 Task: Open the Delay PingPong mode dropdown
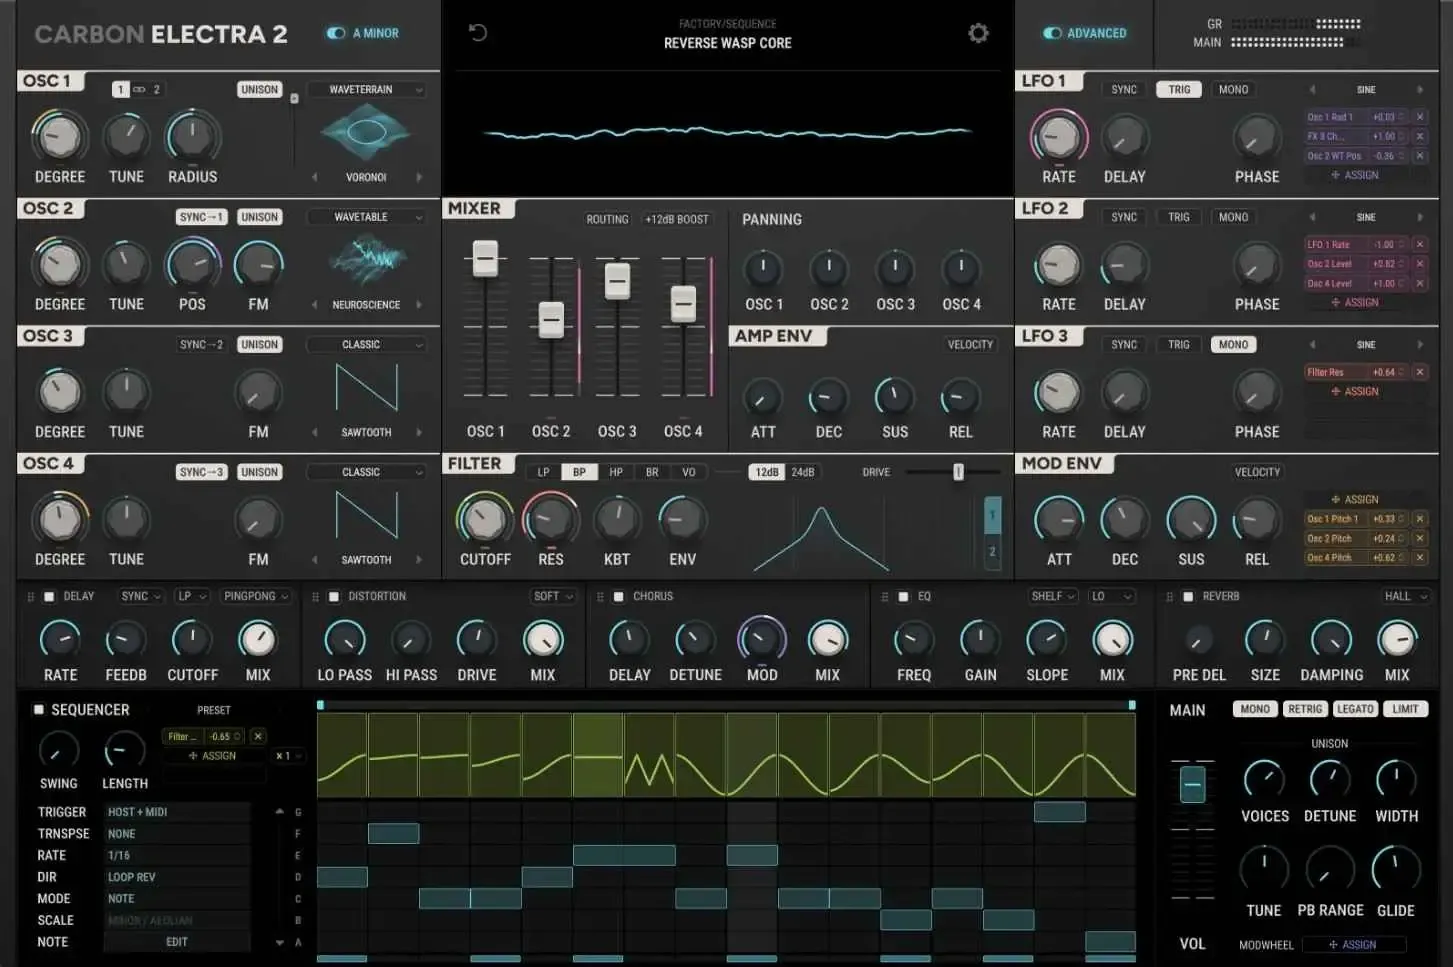(x=256, y=596)
